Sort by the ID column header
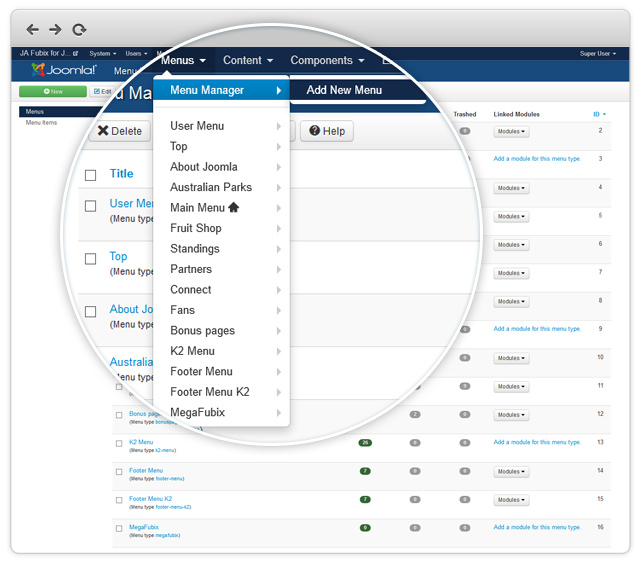This screenshot has height=586, width=640. coord(599,114)
